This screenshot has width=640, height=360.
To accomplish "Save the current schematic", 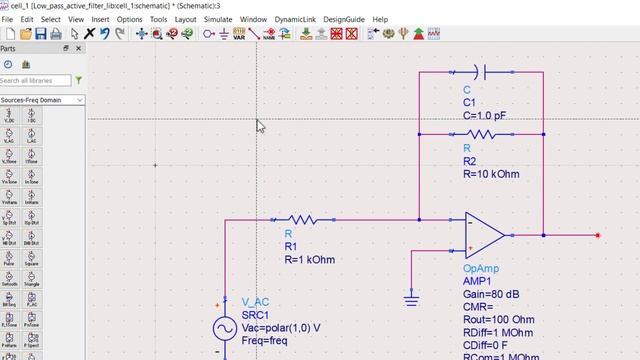I will coord(41,34).
